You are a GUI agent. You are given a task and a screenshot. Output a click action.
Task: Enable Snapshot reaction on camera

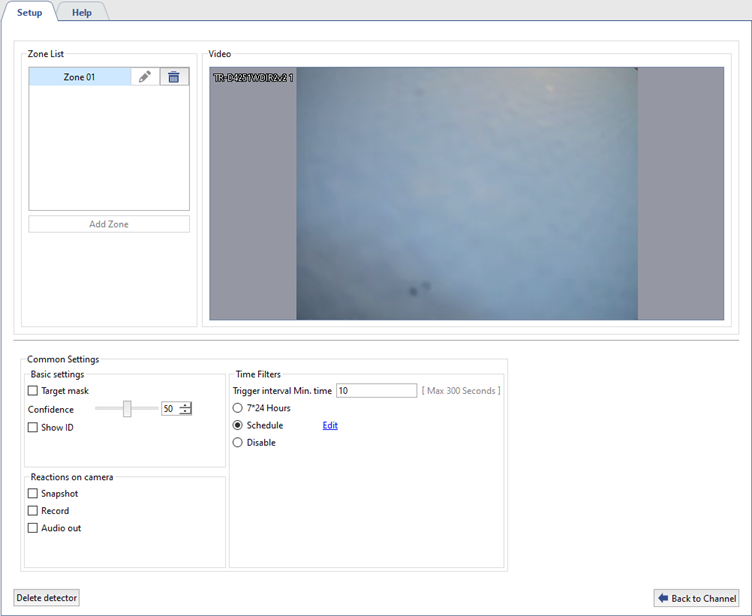(33, 494)
